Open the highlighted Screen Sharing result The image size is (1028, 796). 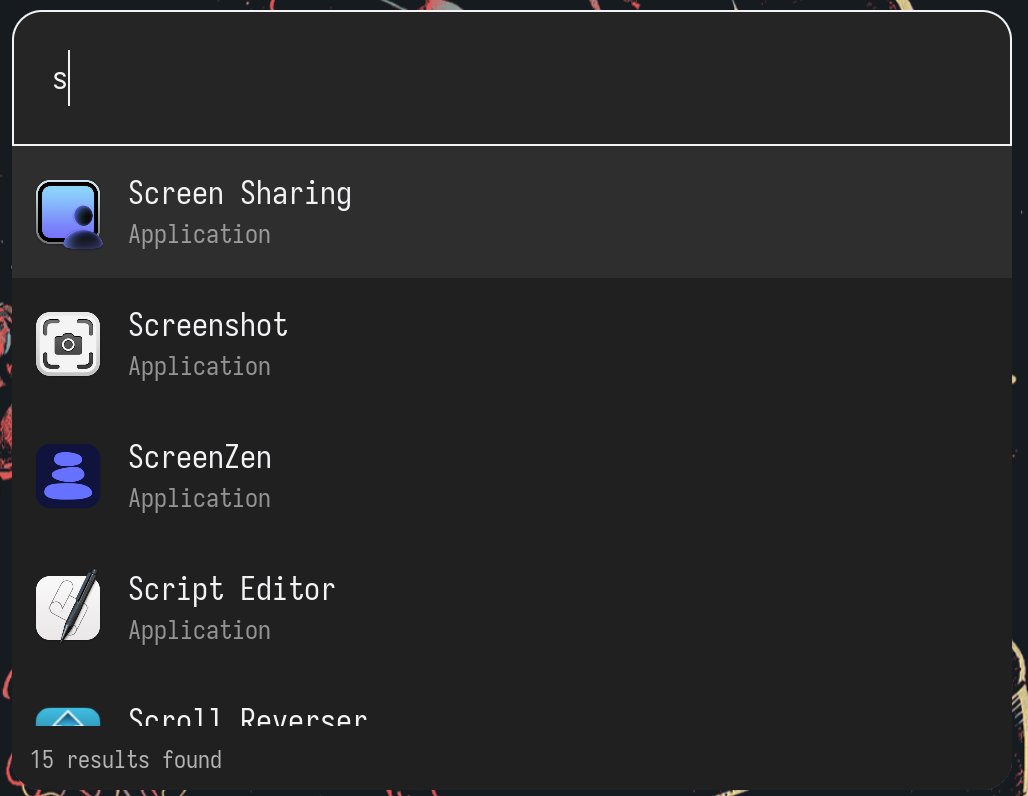[400, 212]
